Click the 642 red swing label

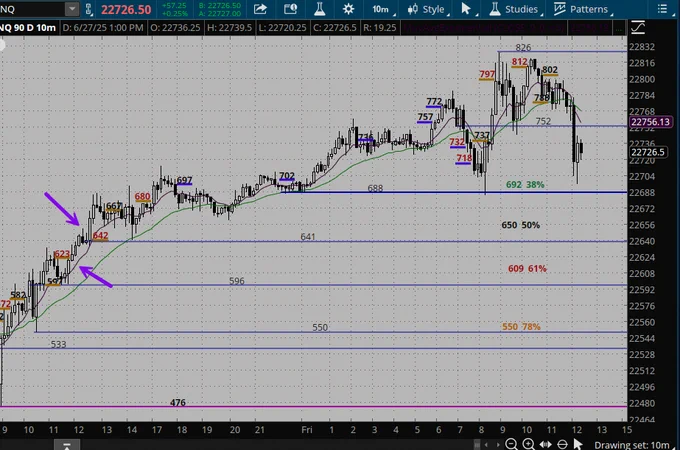(x=100, y=236)
